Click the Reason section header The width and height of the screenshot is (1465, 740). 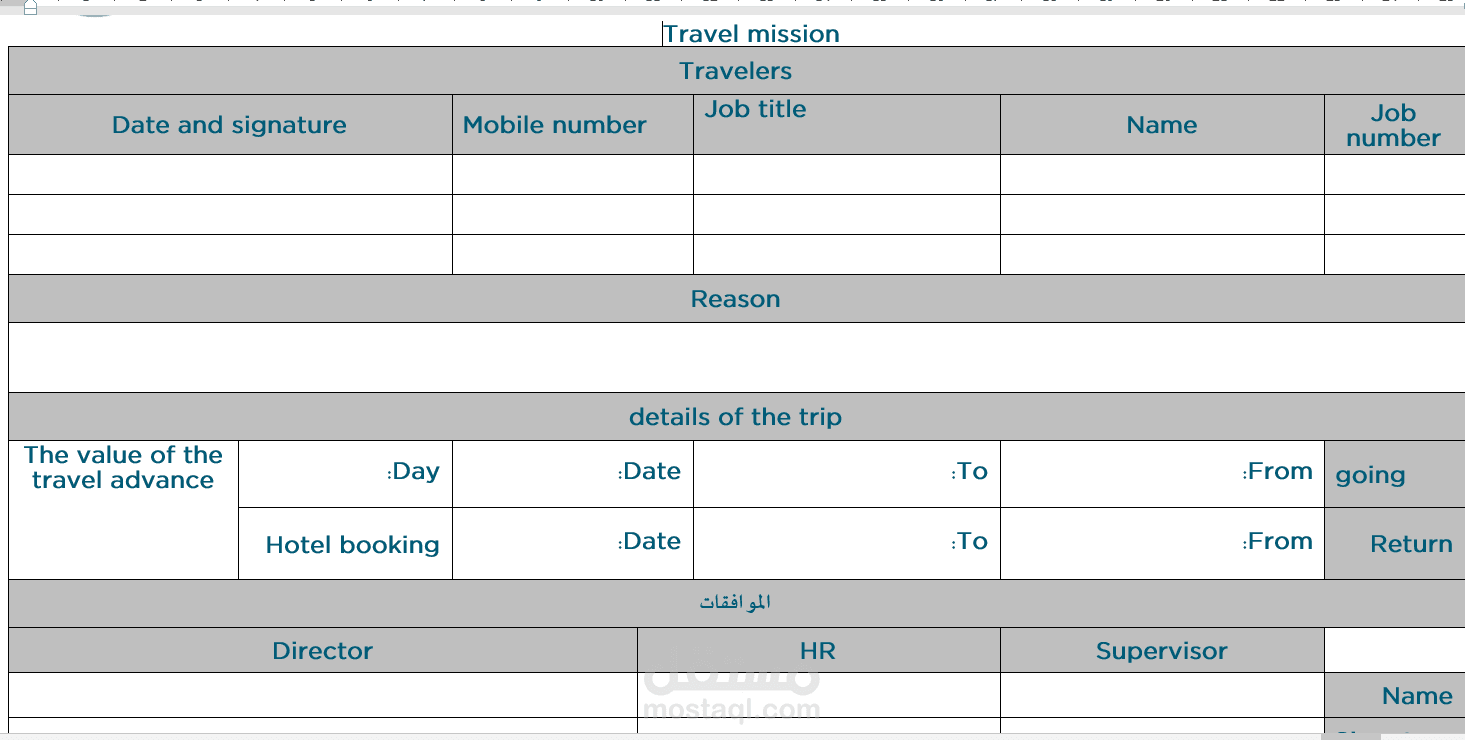(736, 299)
